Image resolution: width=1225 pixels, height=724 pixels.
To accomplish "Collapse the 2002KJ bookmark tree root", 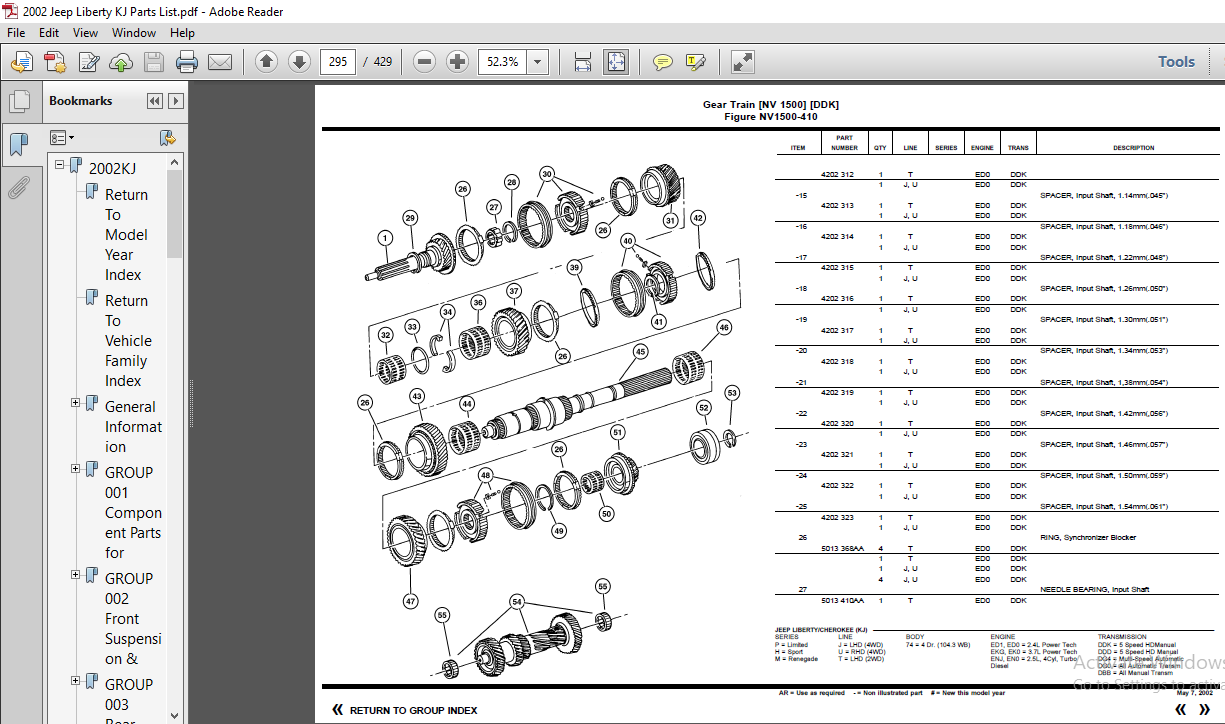I will point(59,164).
